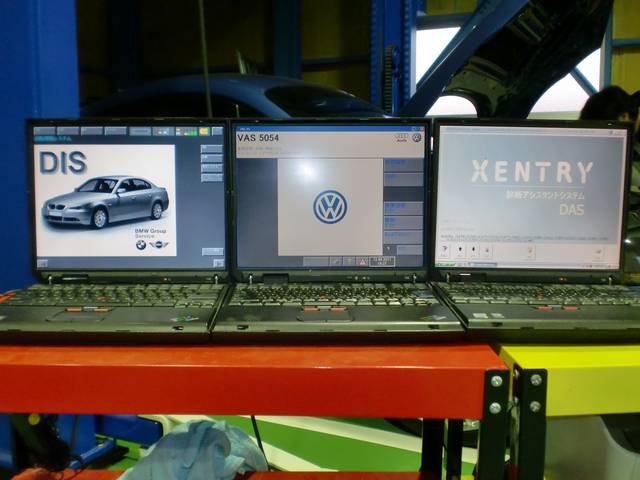Click the last grey button in DIS top toolbar
The image size is (640, 480).
click(x=218, y=131)
